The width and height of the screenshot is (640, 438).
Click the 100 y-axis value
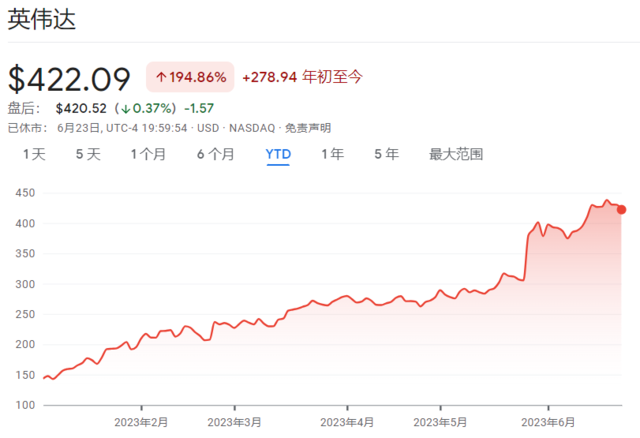point(25,405)
